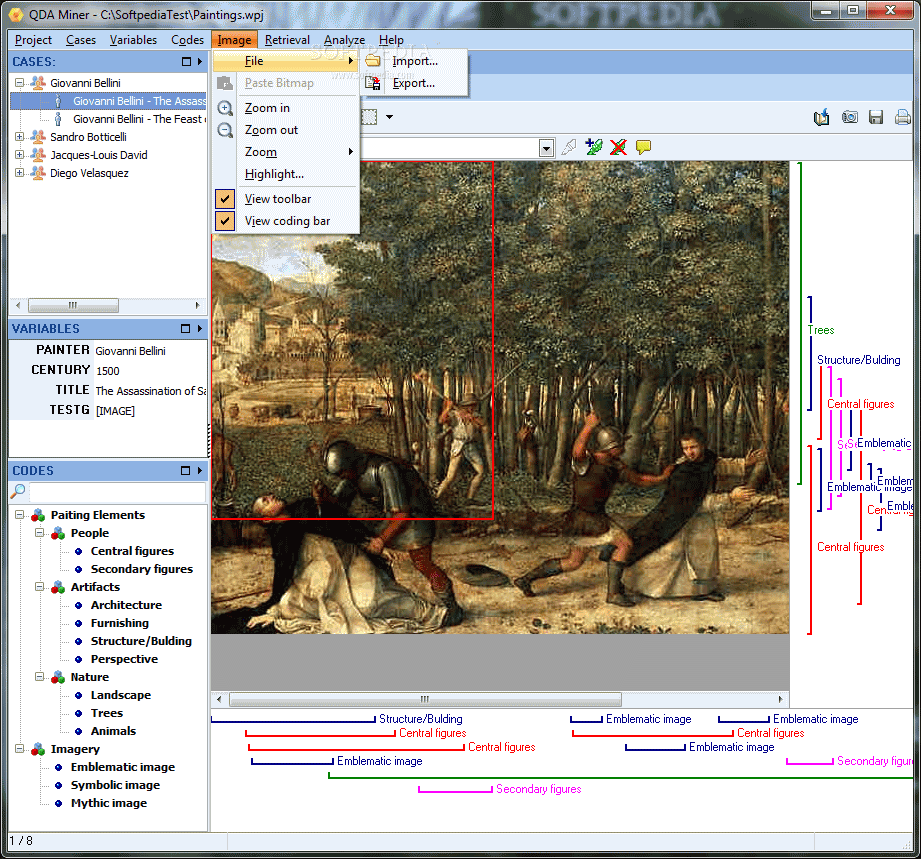The width and height of the screenshot is (921, 859).
Task: Open the Zoom submenu
Action: [285, 152]
